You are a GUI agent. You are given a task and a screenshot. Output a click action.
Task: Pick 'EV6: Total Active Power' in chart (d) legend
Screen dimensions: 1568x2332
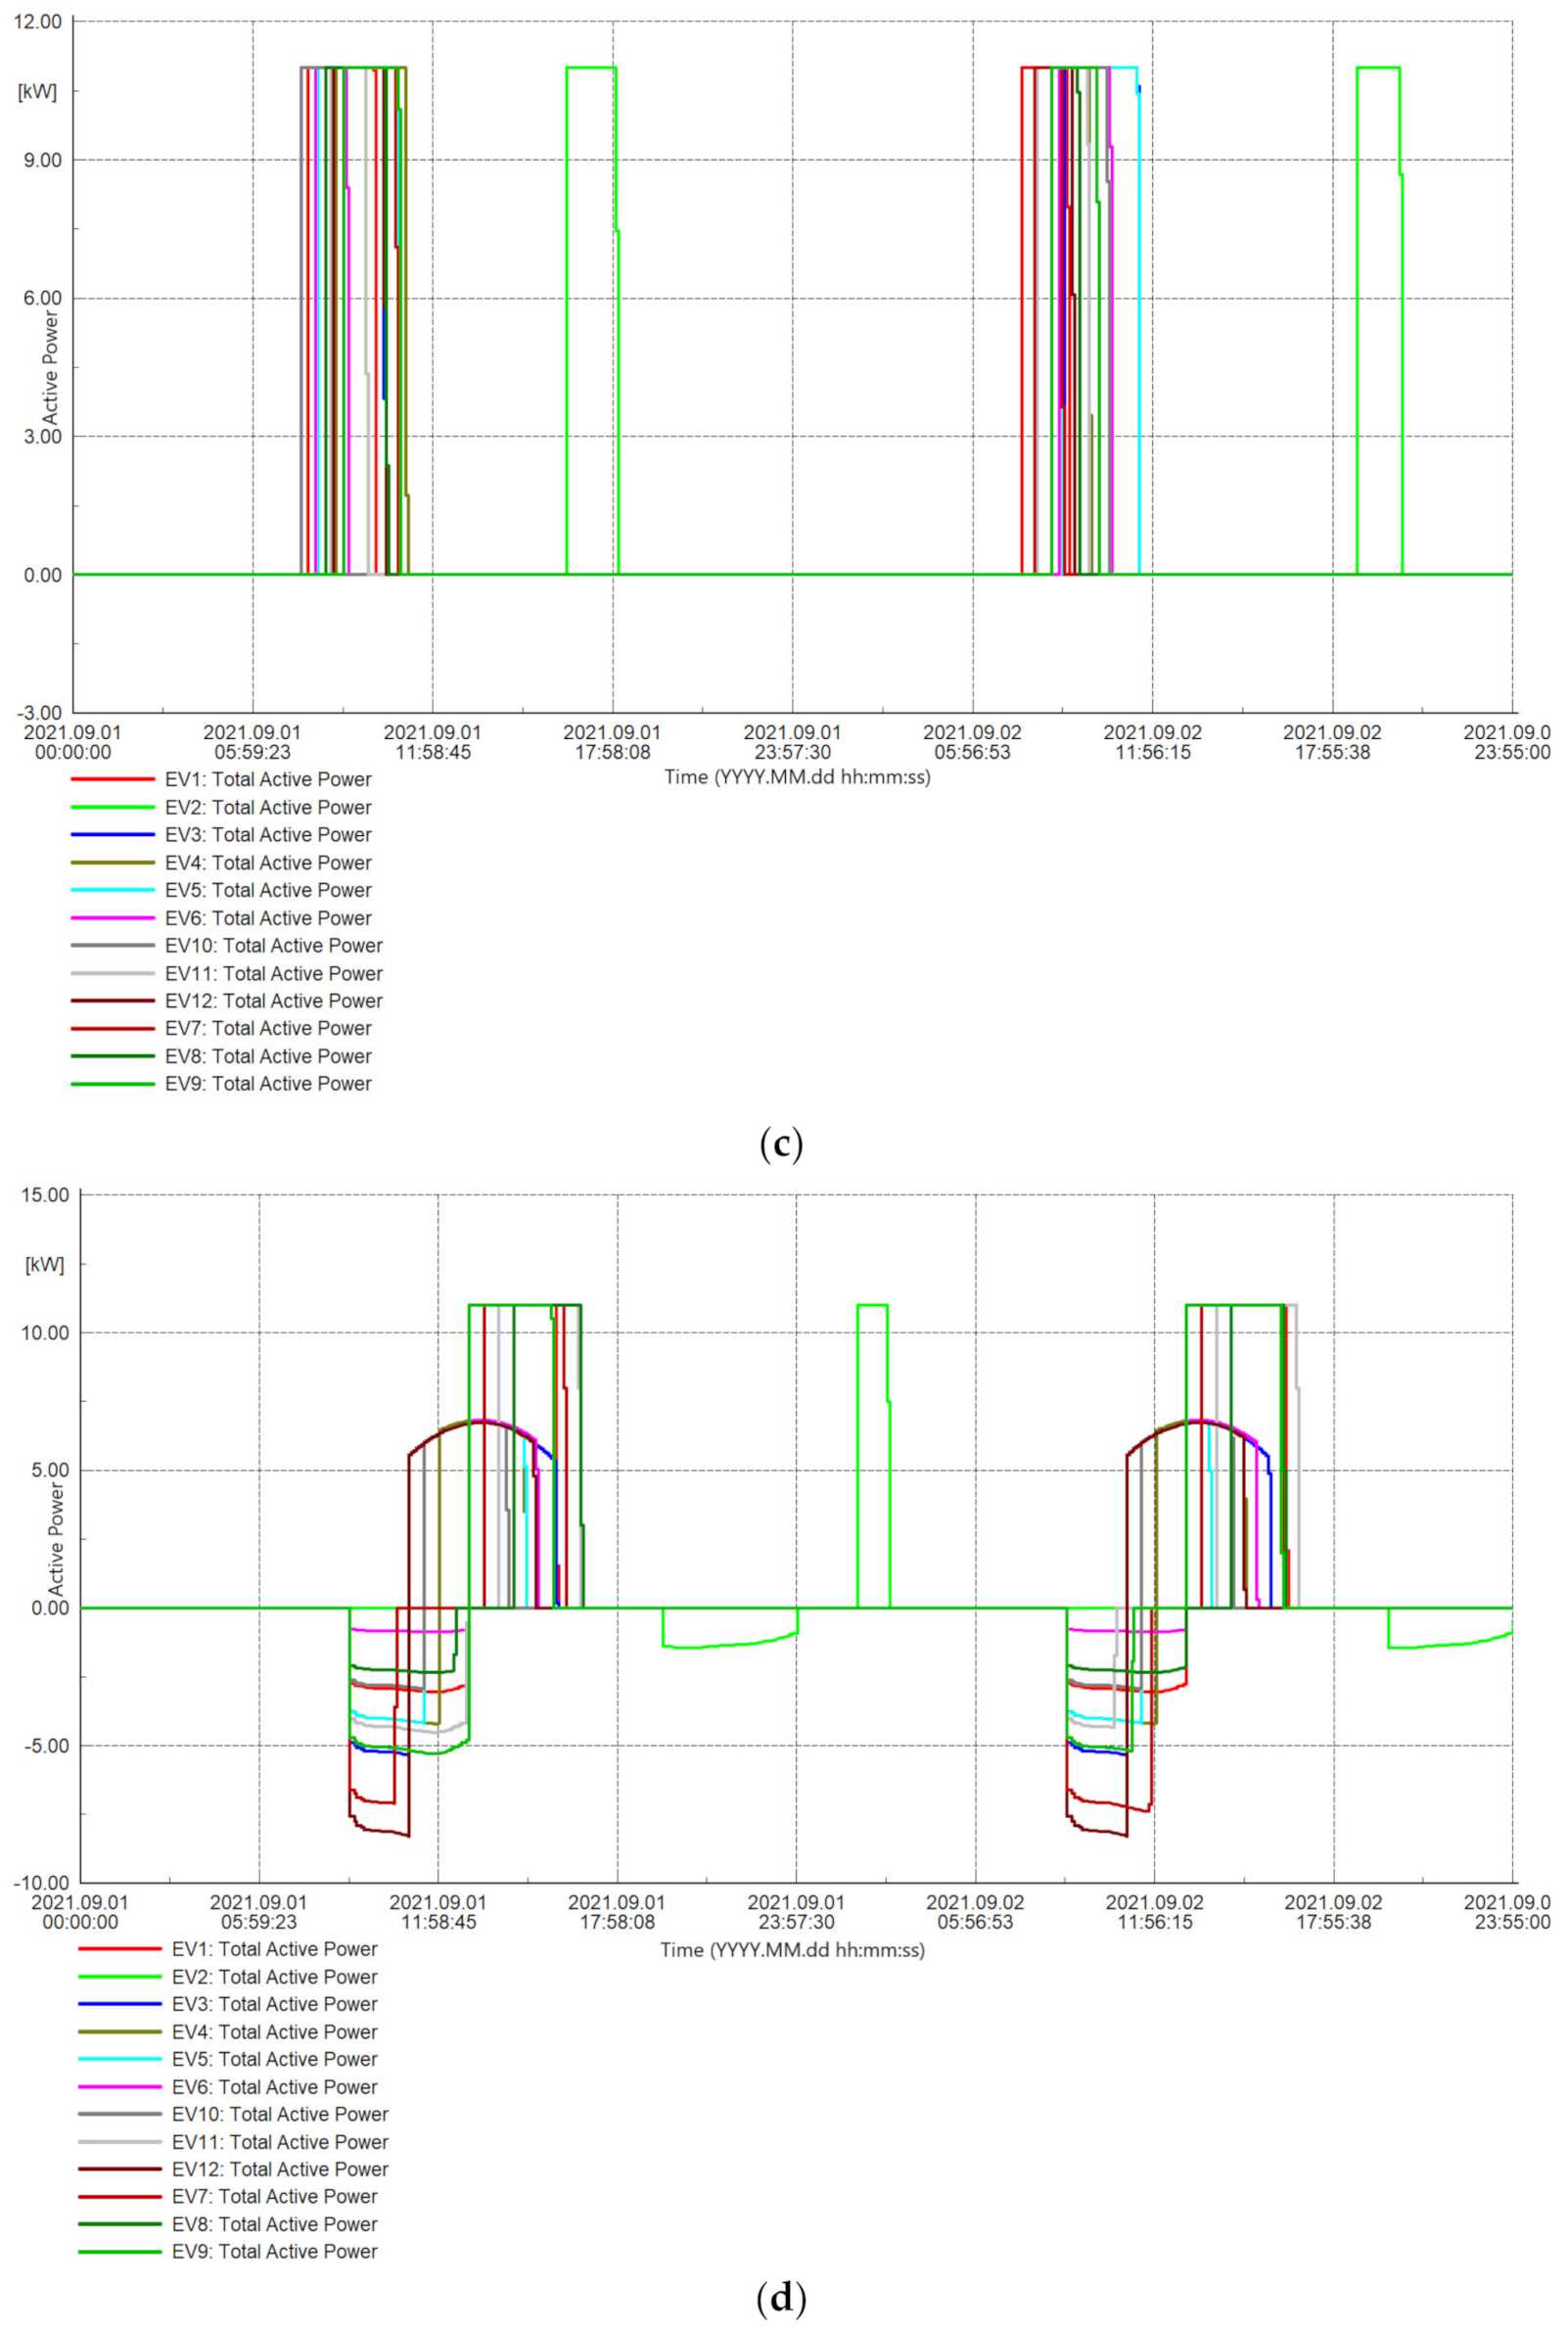coord(275,2087)
